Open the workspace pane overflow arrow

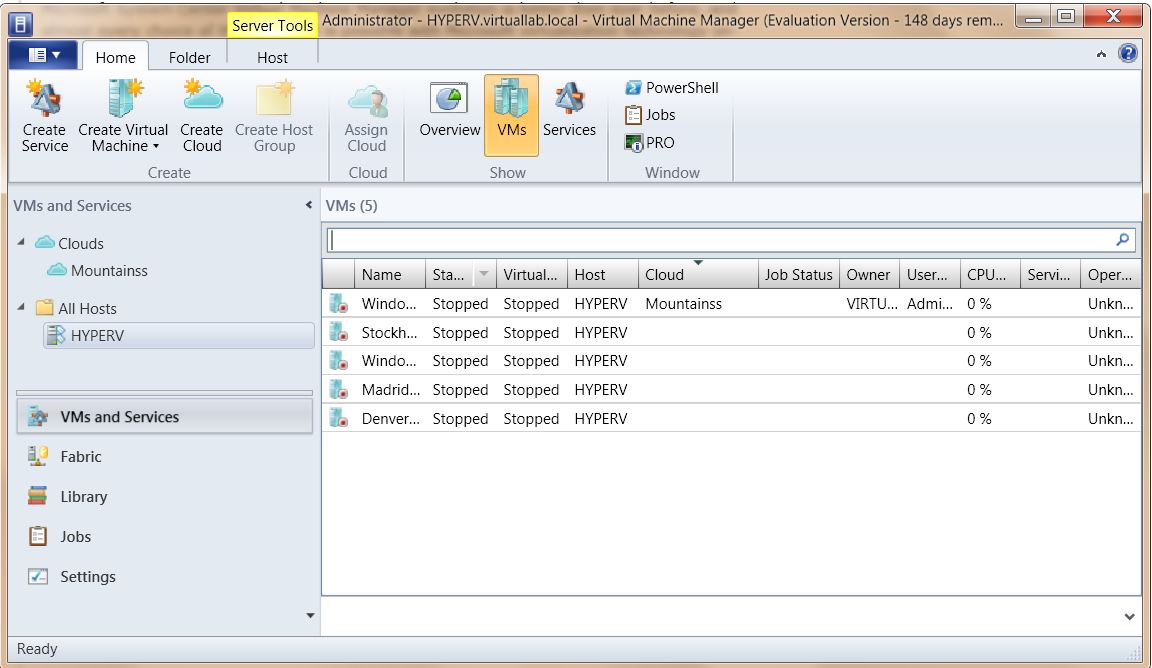click(310, 616)
